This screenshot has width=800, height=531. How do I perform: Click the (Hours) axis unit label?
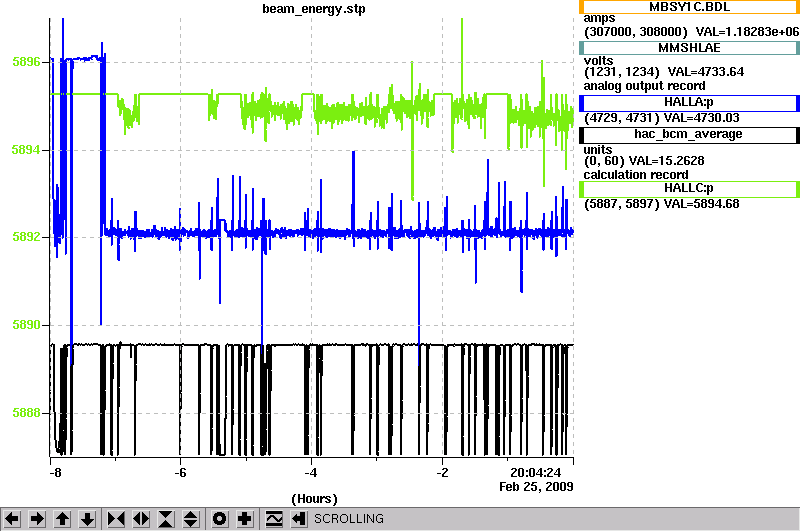pyautogui.click(x=314, y=499)
